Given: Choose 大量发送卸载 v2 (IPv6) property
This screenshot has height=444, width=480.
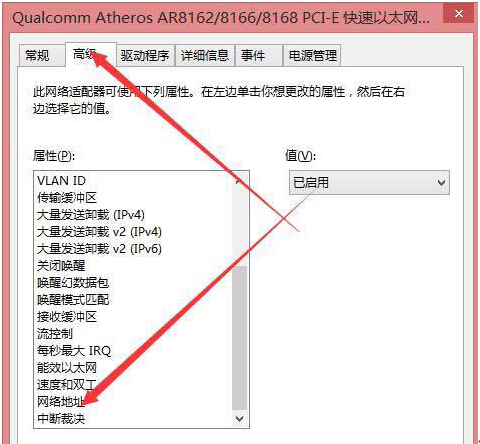Looking at the screenshot, I should tap(99, 249).
